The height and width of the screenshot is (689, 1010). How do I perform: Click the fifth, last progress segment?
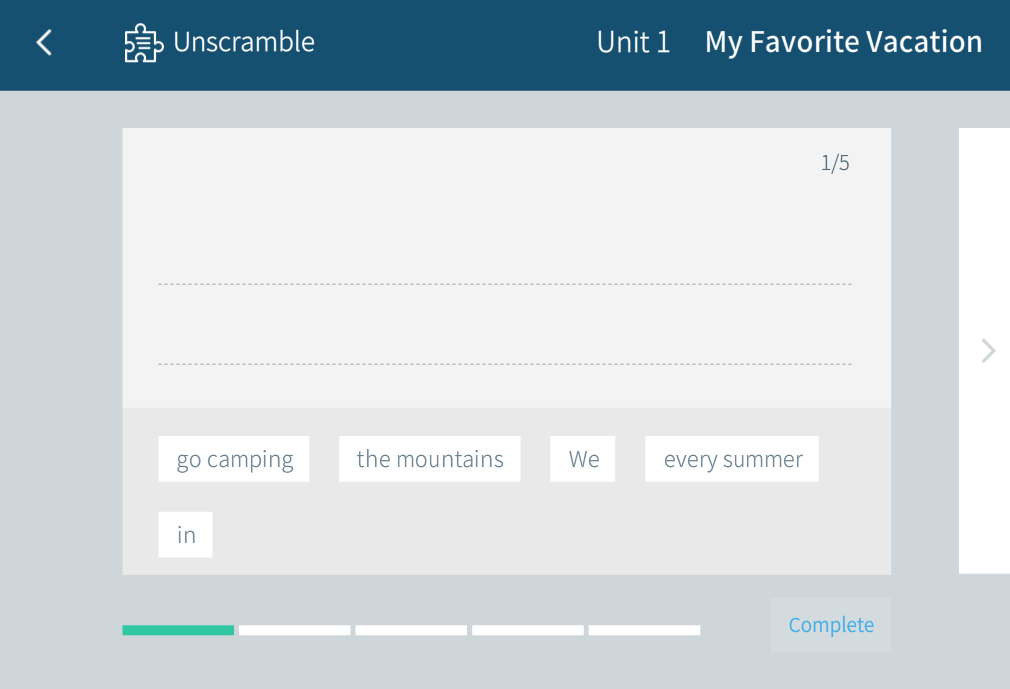click(644, 630)
